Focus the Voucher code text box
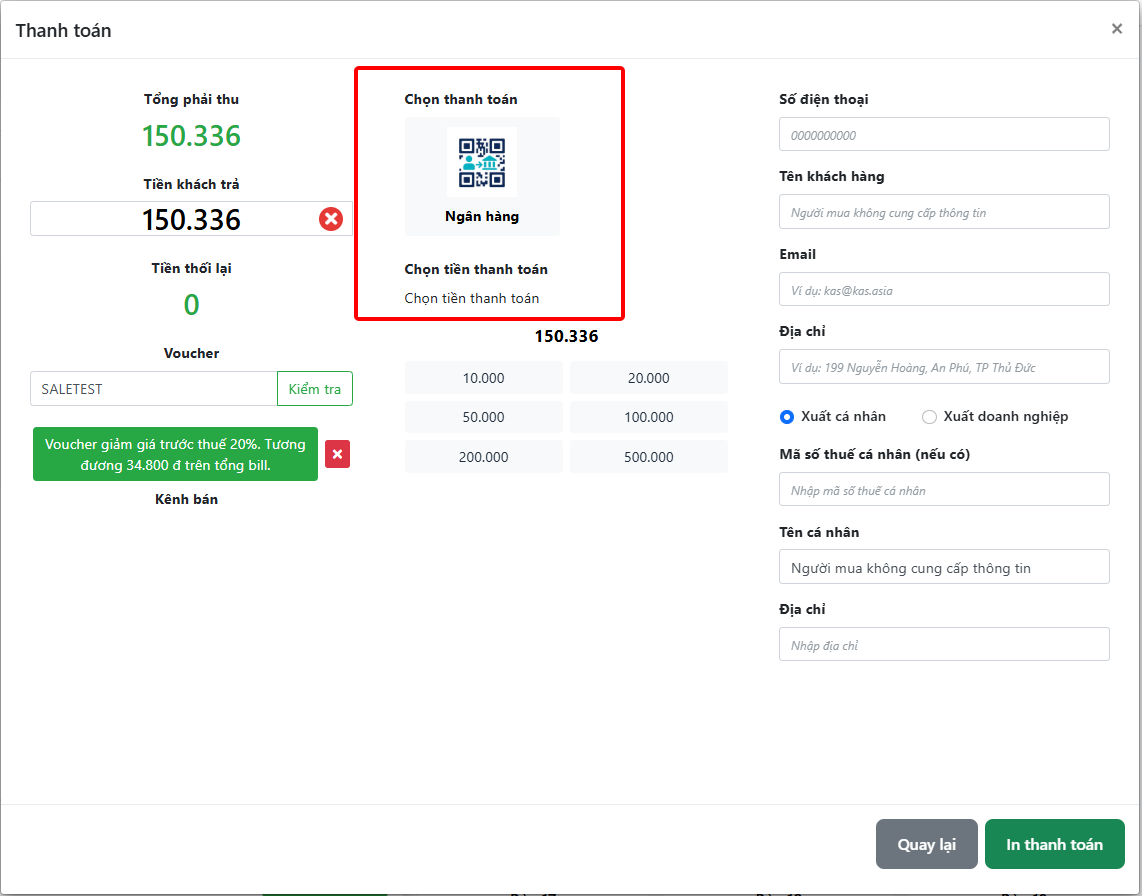 point(153,389)
